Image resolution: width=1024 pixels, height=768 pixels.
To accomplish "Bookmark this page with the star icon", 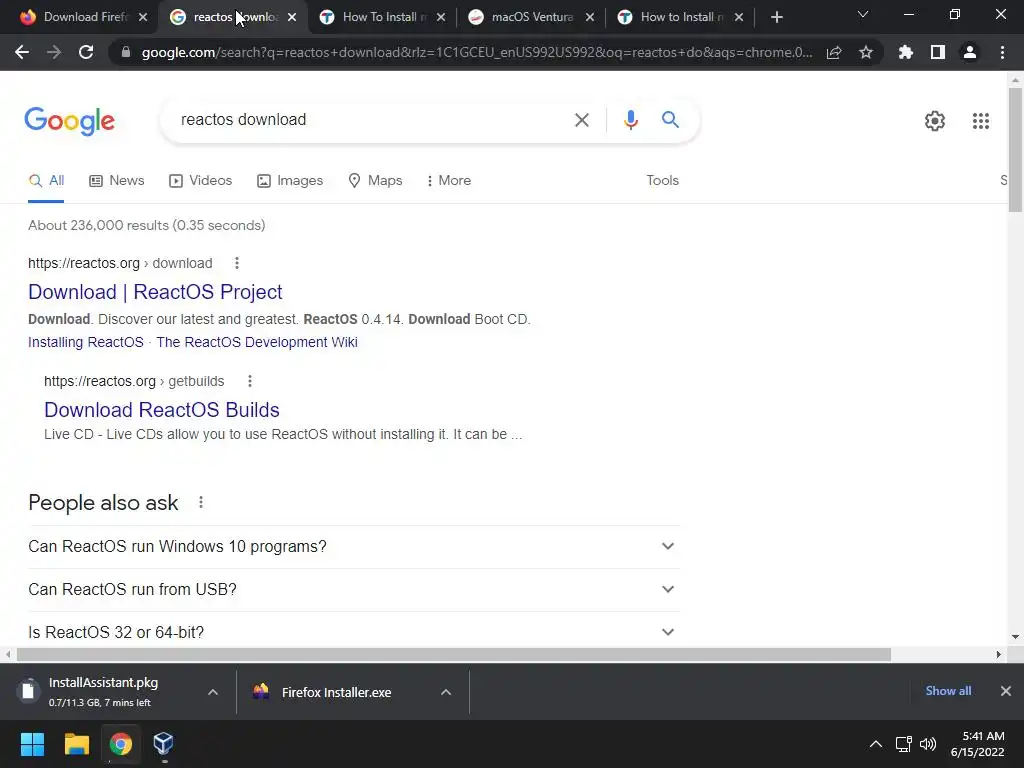I will coord(866,52).
